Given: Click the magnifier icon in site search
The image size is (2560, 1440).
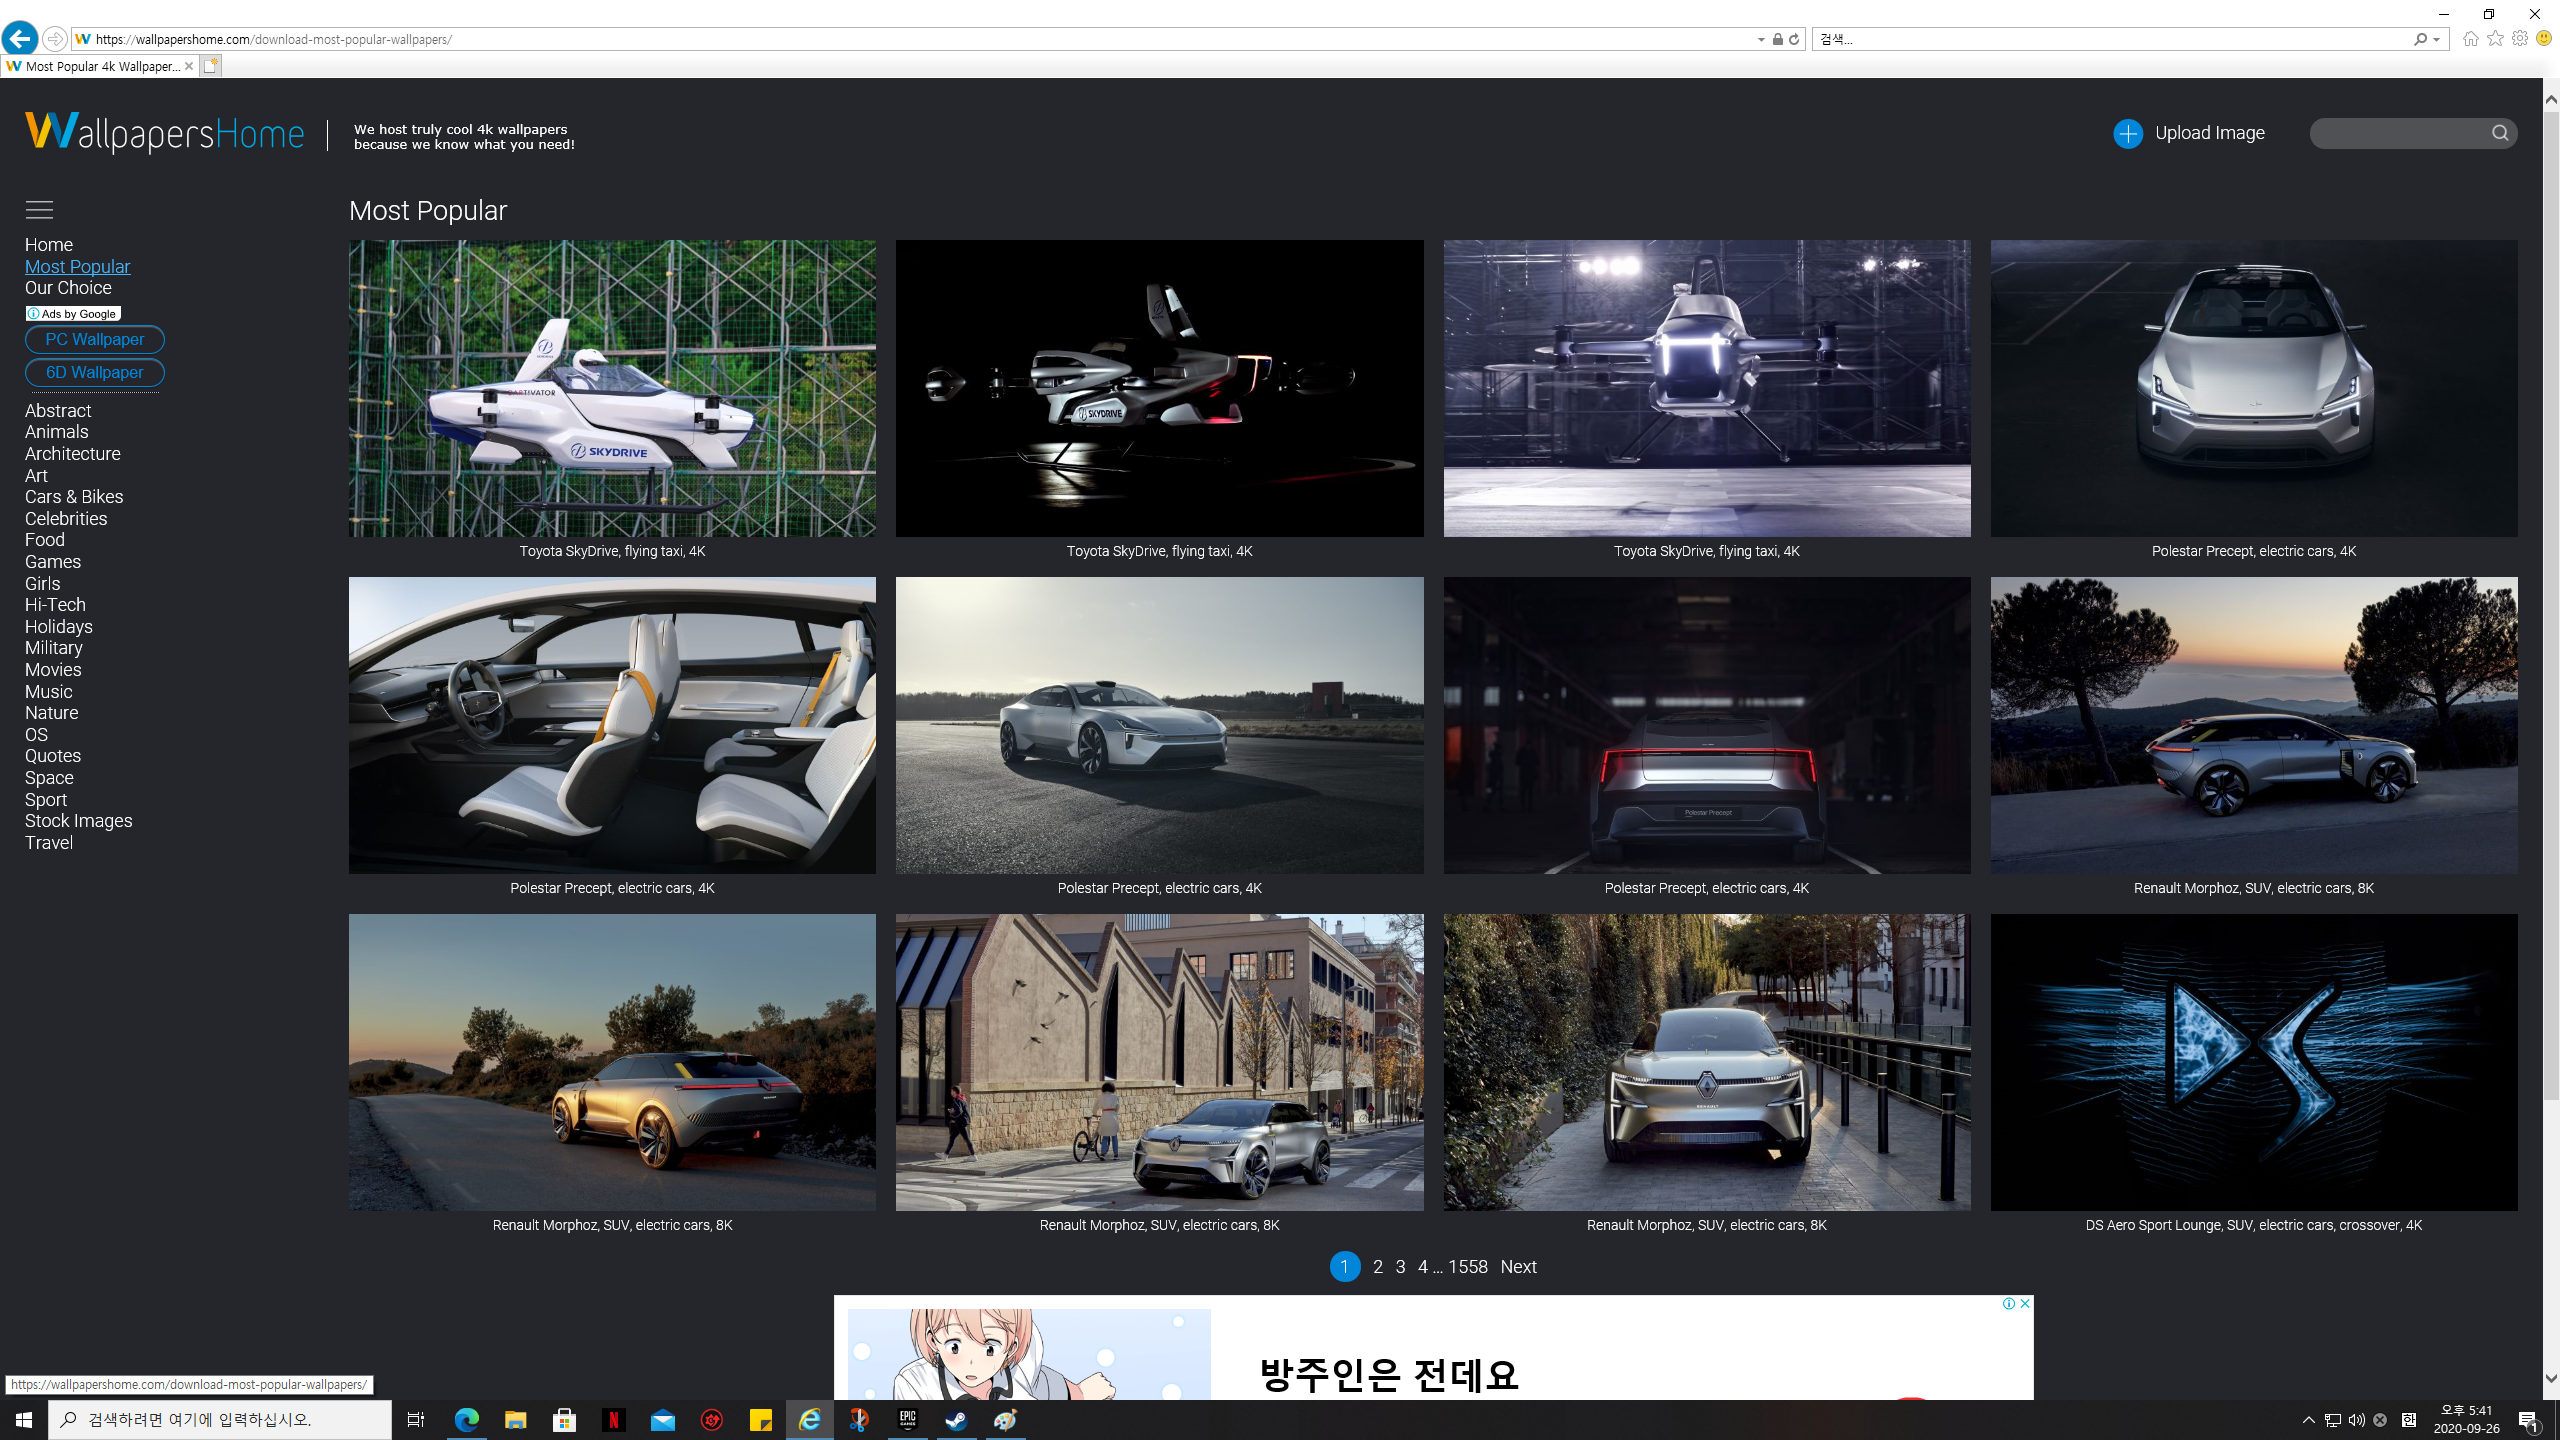Looking at the screenshot, I should 2500,133.
